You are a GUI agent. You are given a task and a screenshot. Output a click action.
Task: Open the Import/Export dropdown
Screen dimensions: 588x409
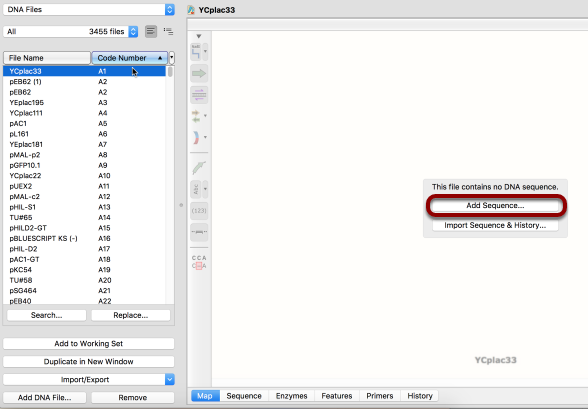[89, 379]
